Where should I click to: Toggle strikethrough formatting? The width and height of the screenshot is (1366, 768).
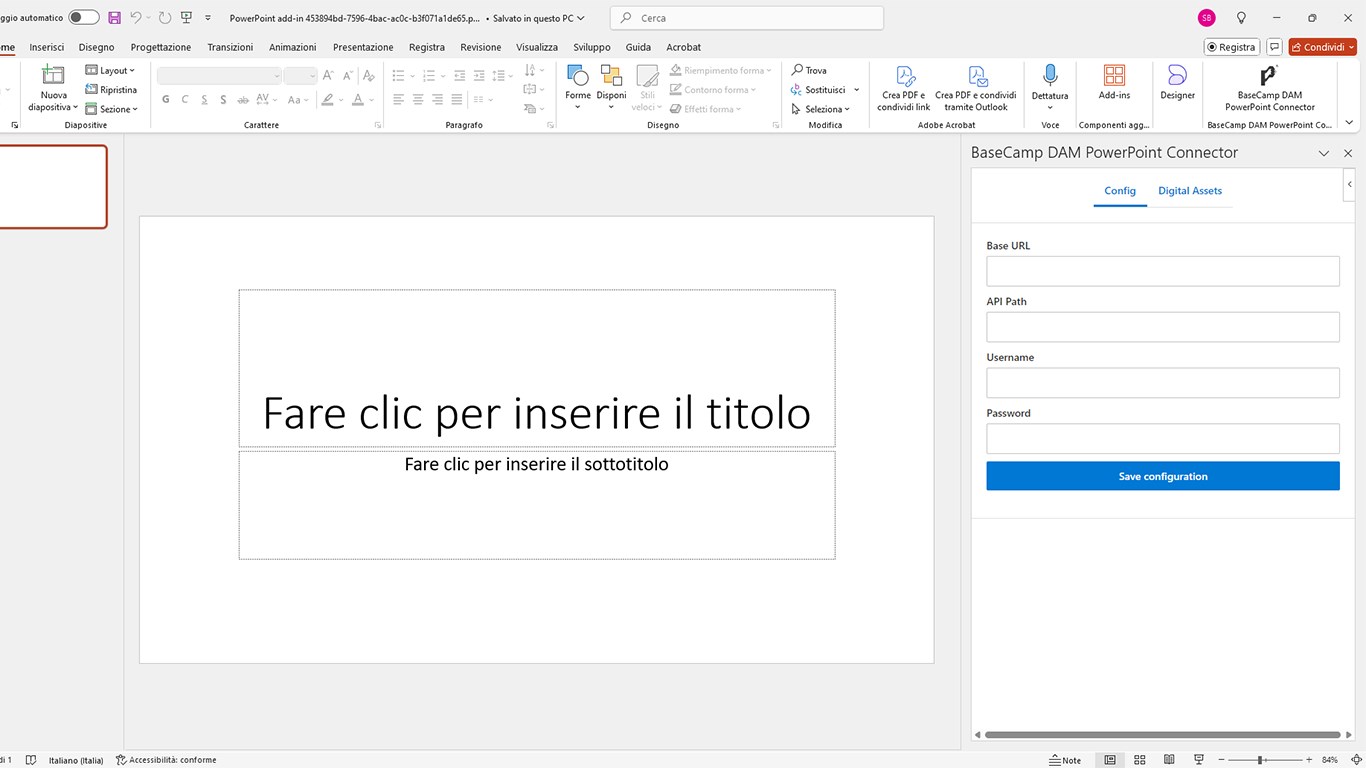coord(243,99)
